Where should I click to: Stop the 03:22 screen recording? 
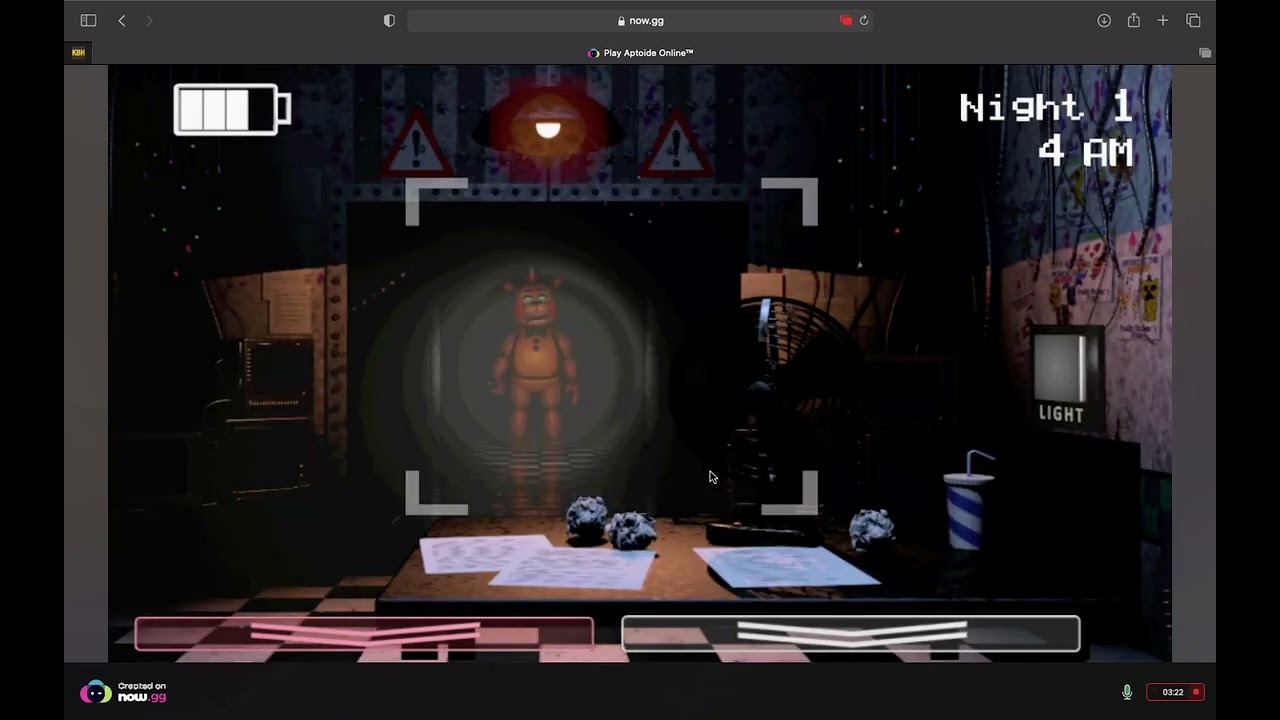tap(1176, 692)
